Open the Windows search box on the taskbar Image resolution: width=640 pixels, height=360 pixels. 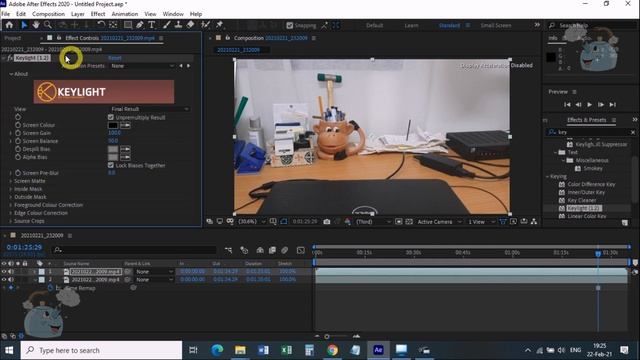[101, 350]
